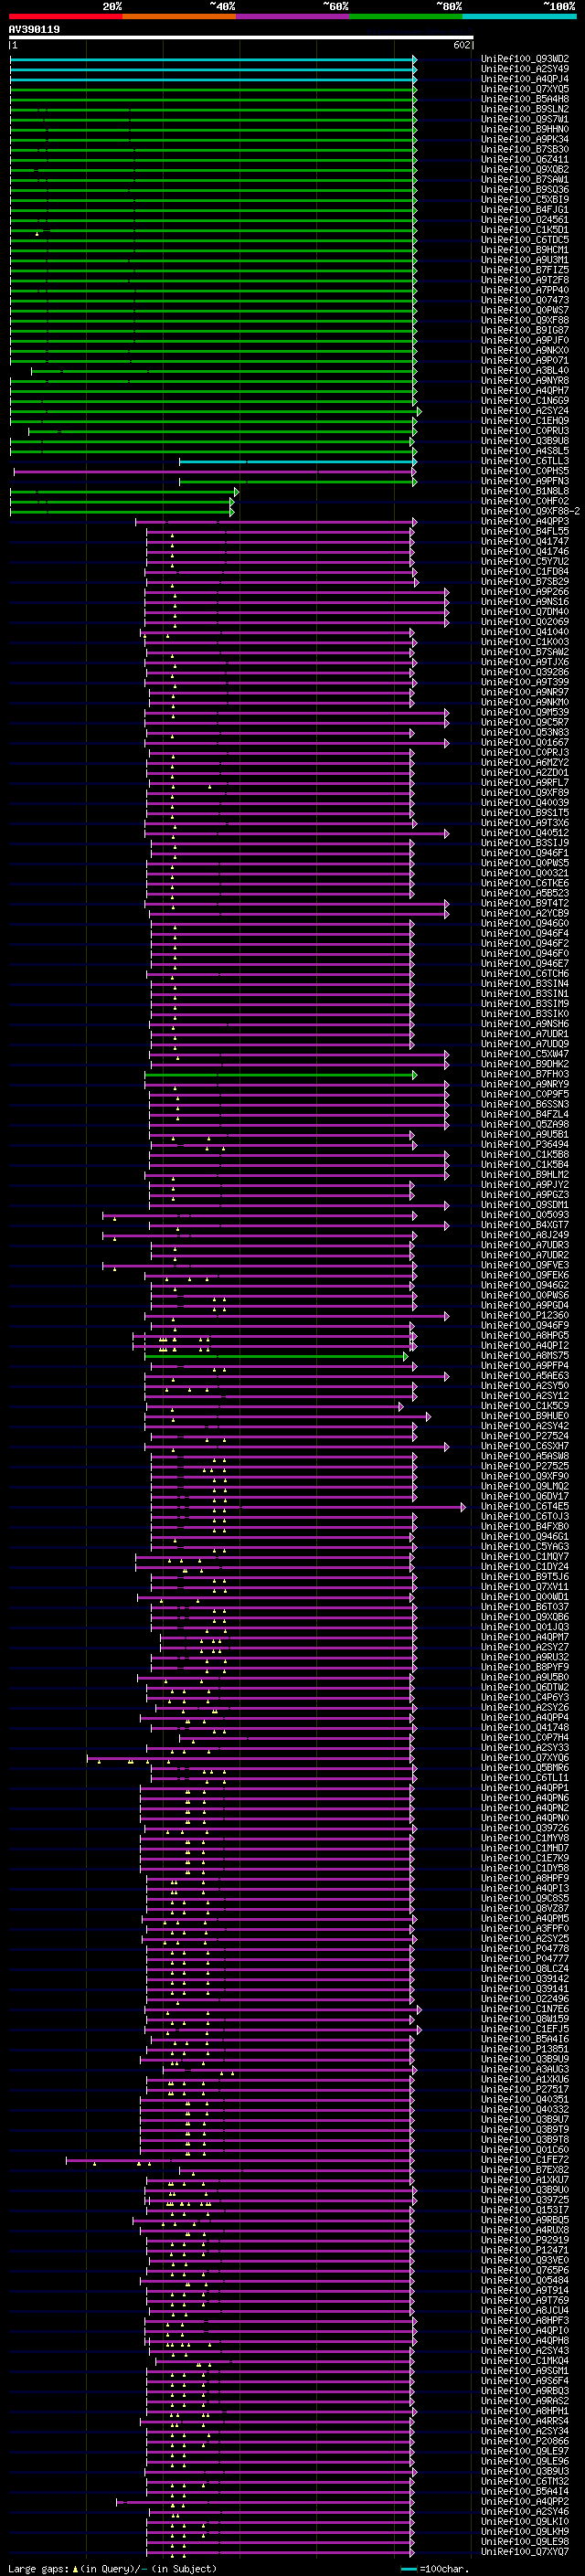Image resolution: width=585 pixels, height=2576 pixels.
Task: Click the cyan alignment bar for UniRef100_Q93WD2
Action: (x=213, y=59)
